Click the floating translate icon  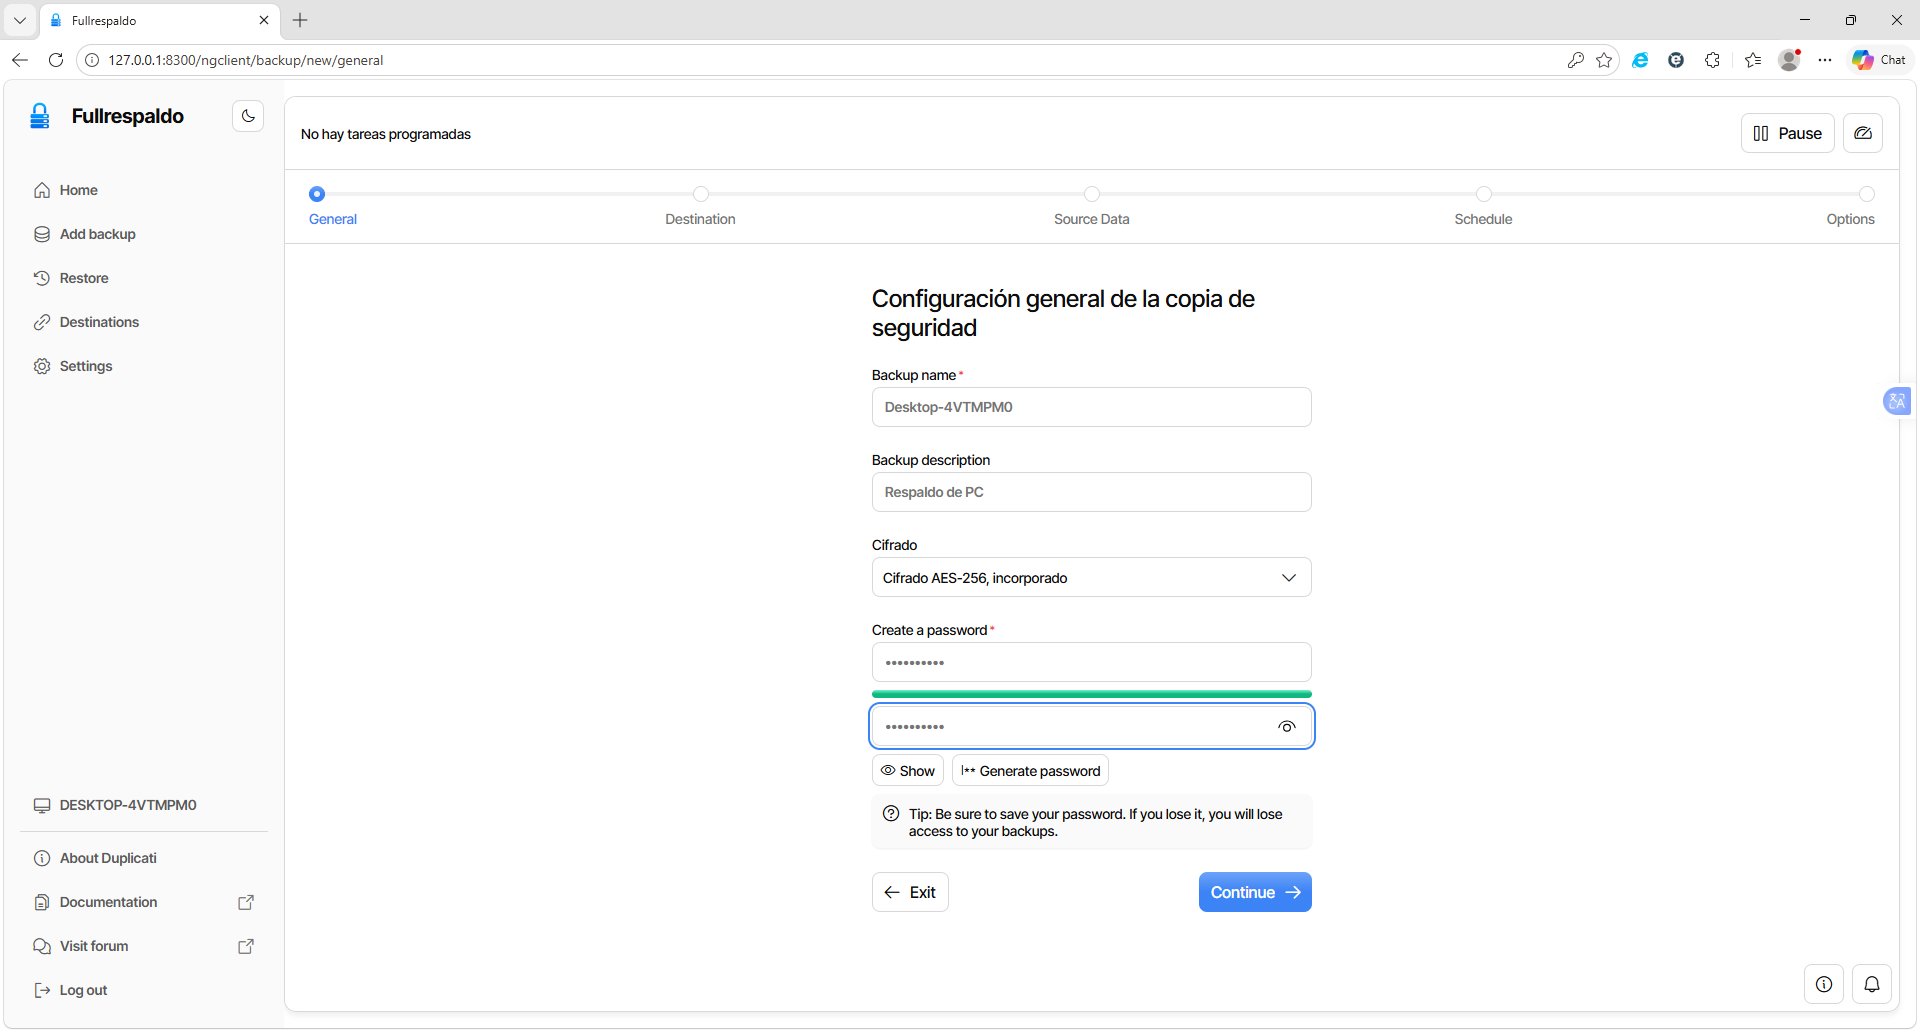tap(1897, 401)
